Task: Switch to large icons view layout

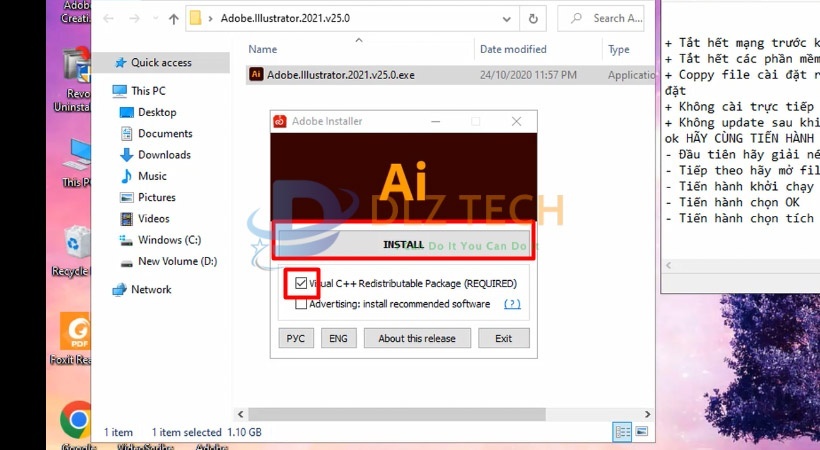Action: 643,432
